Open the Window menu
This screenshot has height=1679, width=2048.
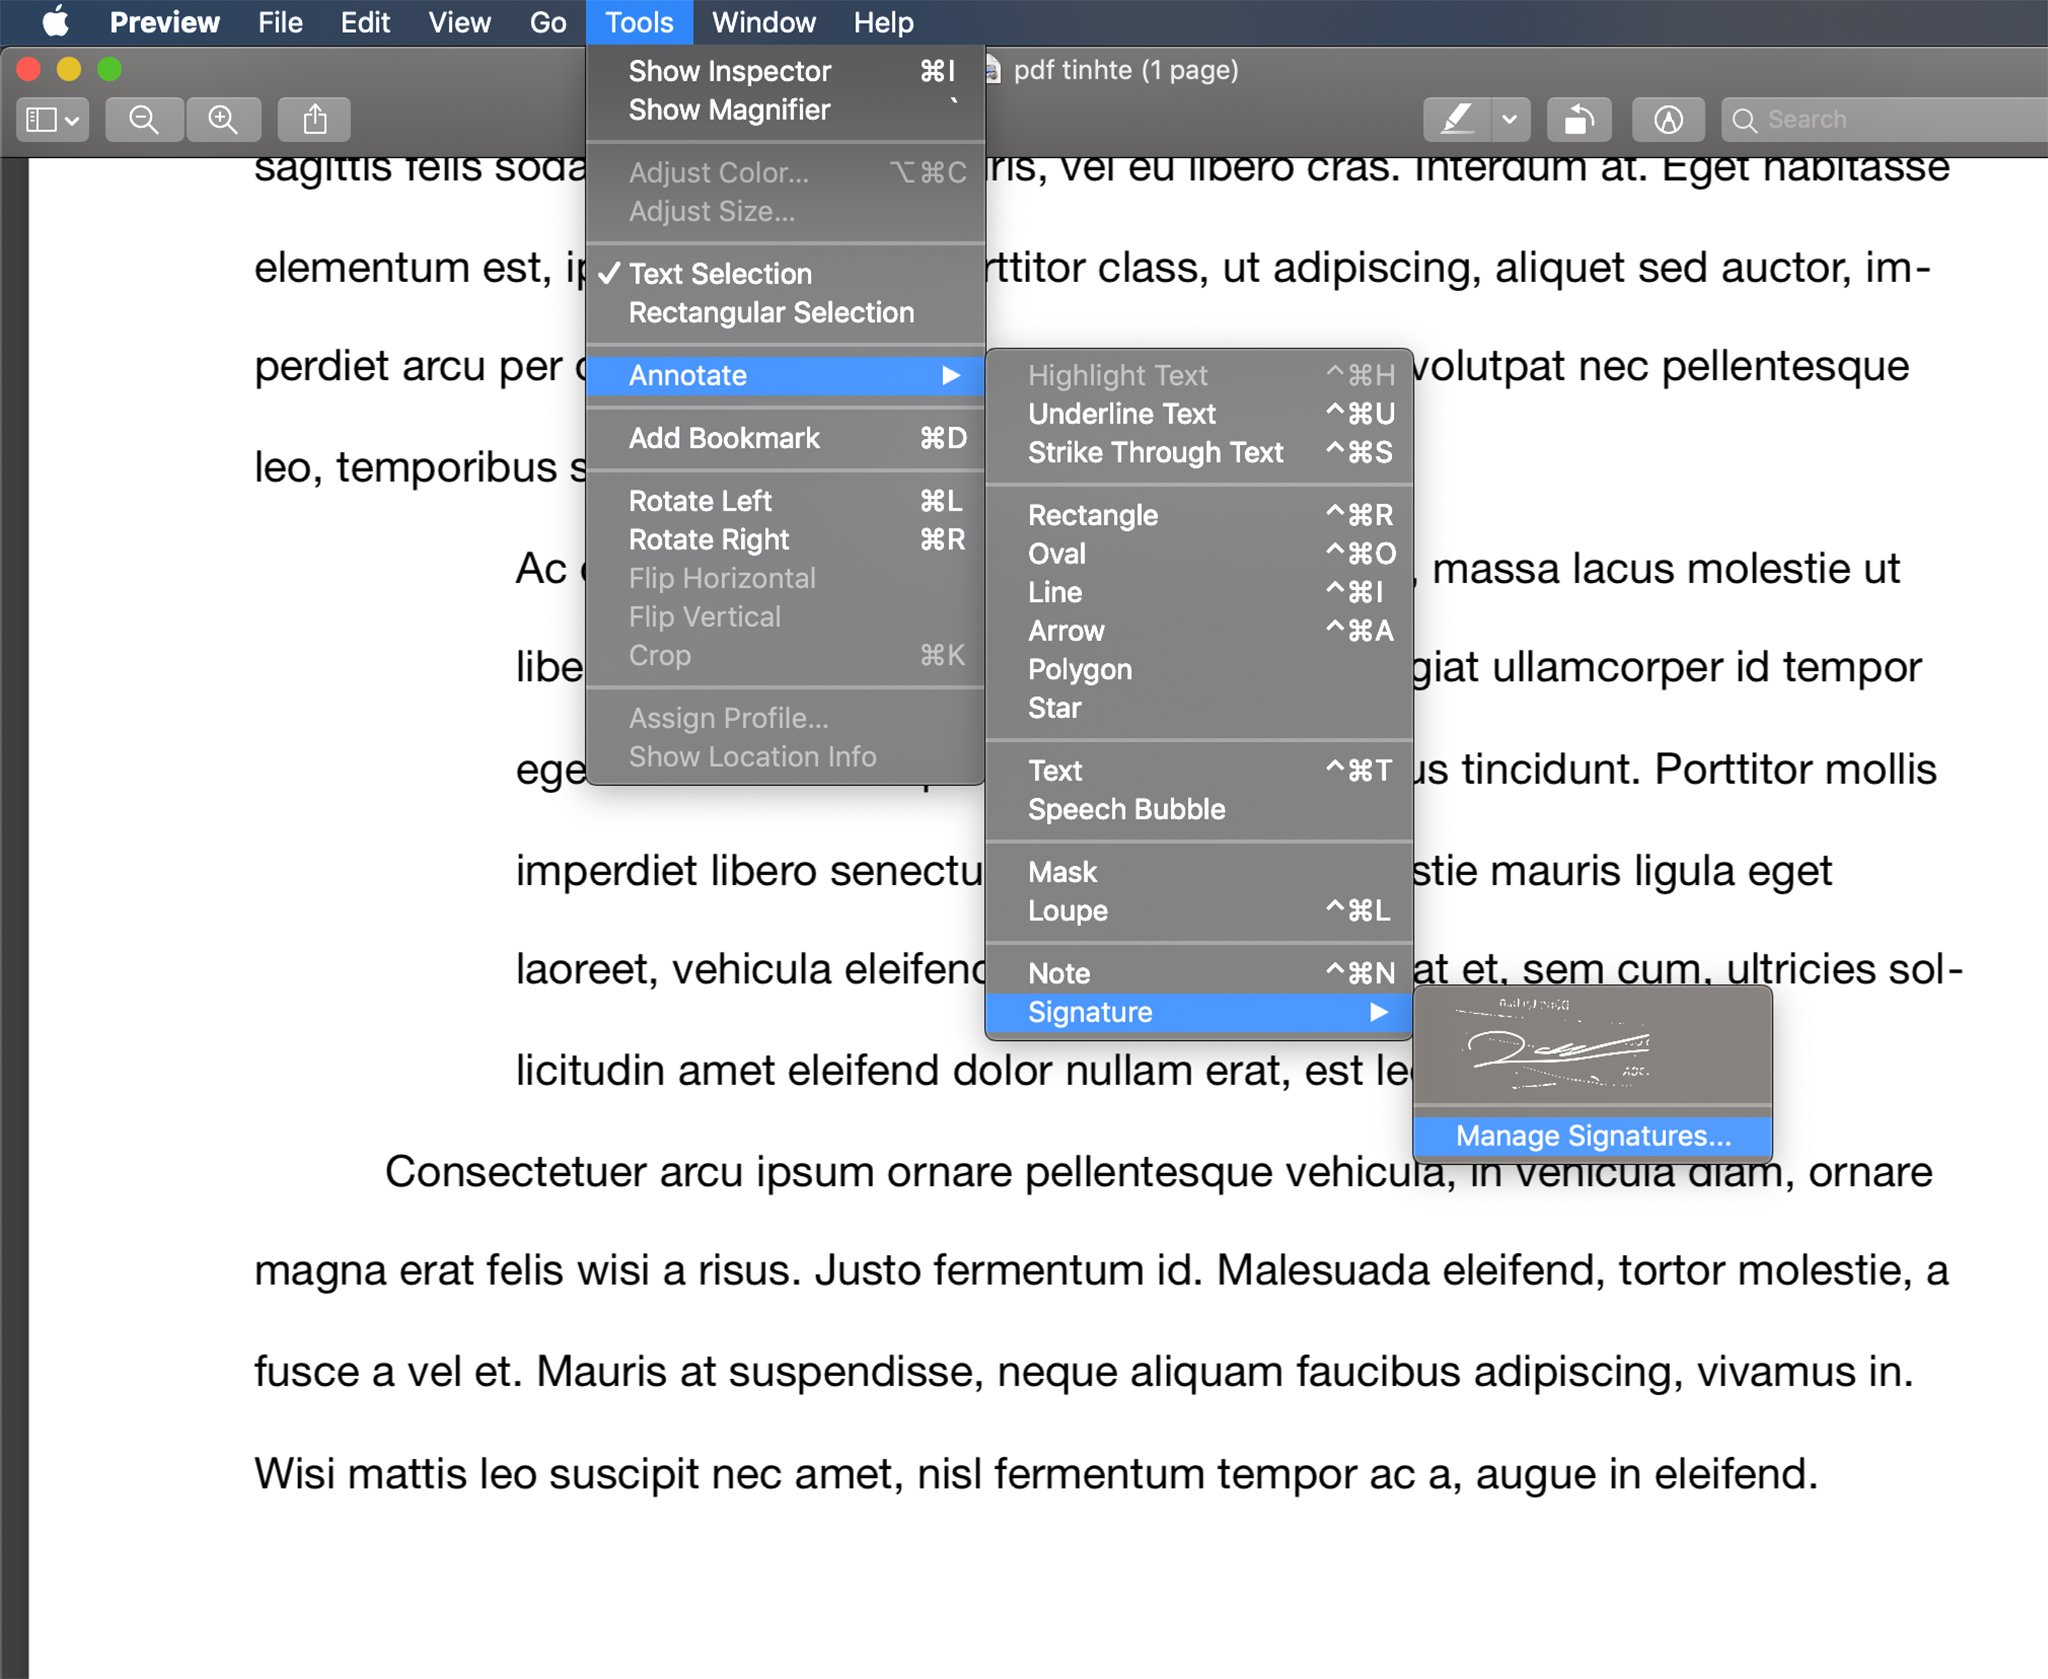(x=764, y=22)
